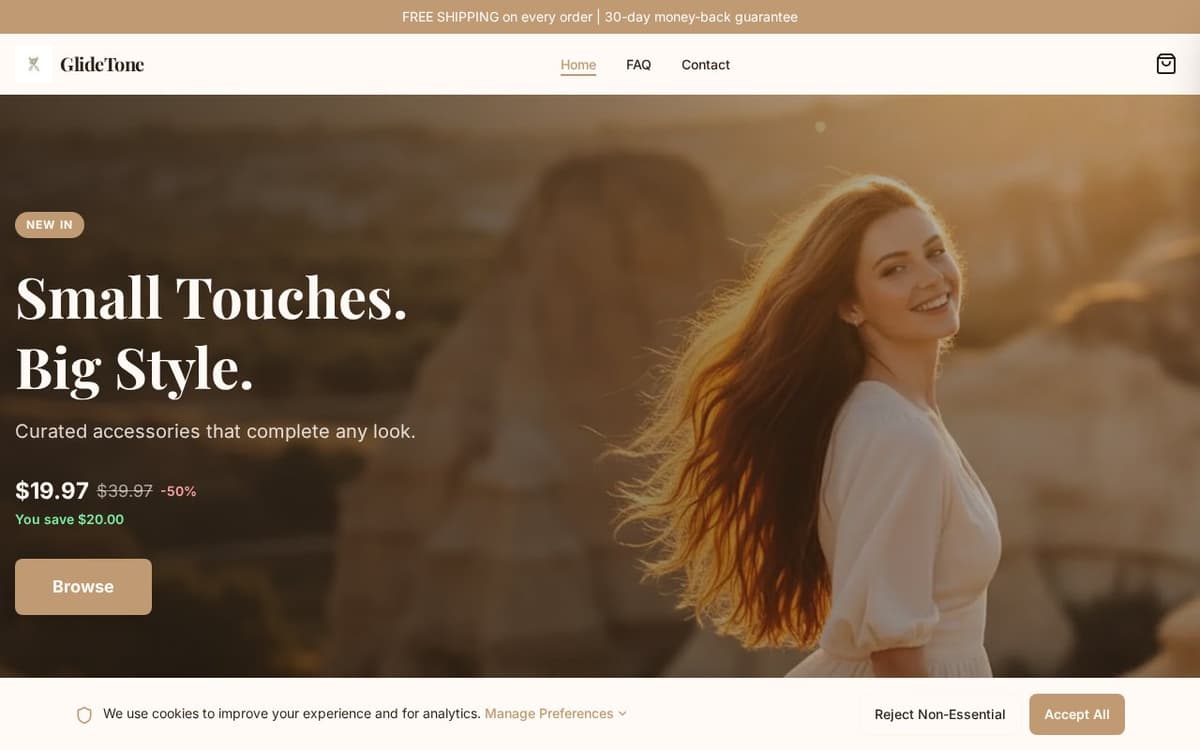Click the GlideTone brand name

tap(102, 64)
